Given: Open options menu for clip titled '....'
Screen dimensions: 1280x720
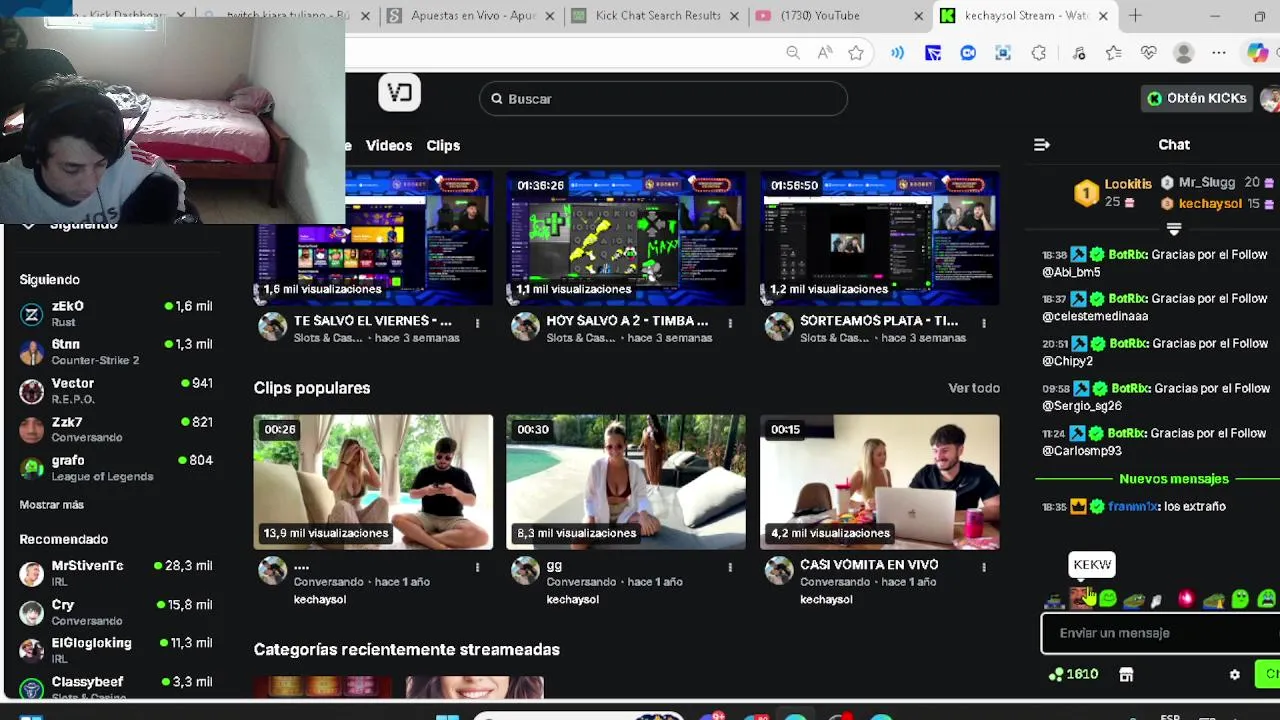Looking at the screenshot, I should click(477, 567).
